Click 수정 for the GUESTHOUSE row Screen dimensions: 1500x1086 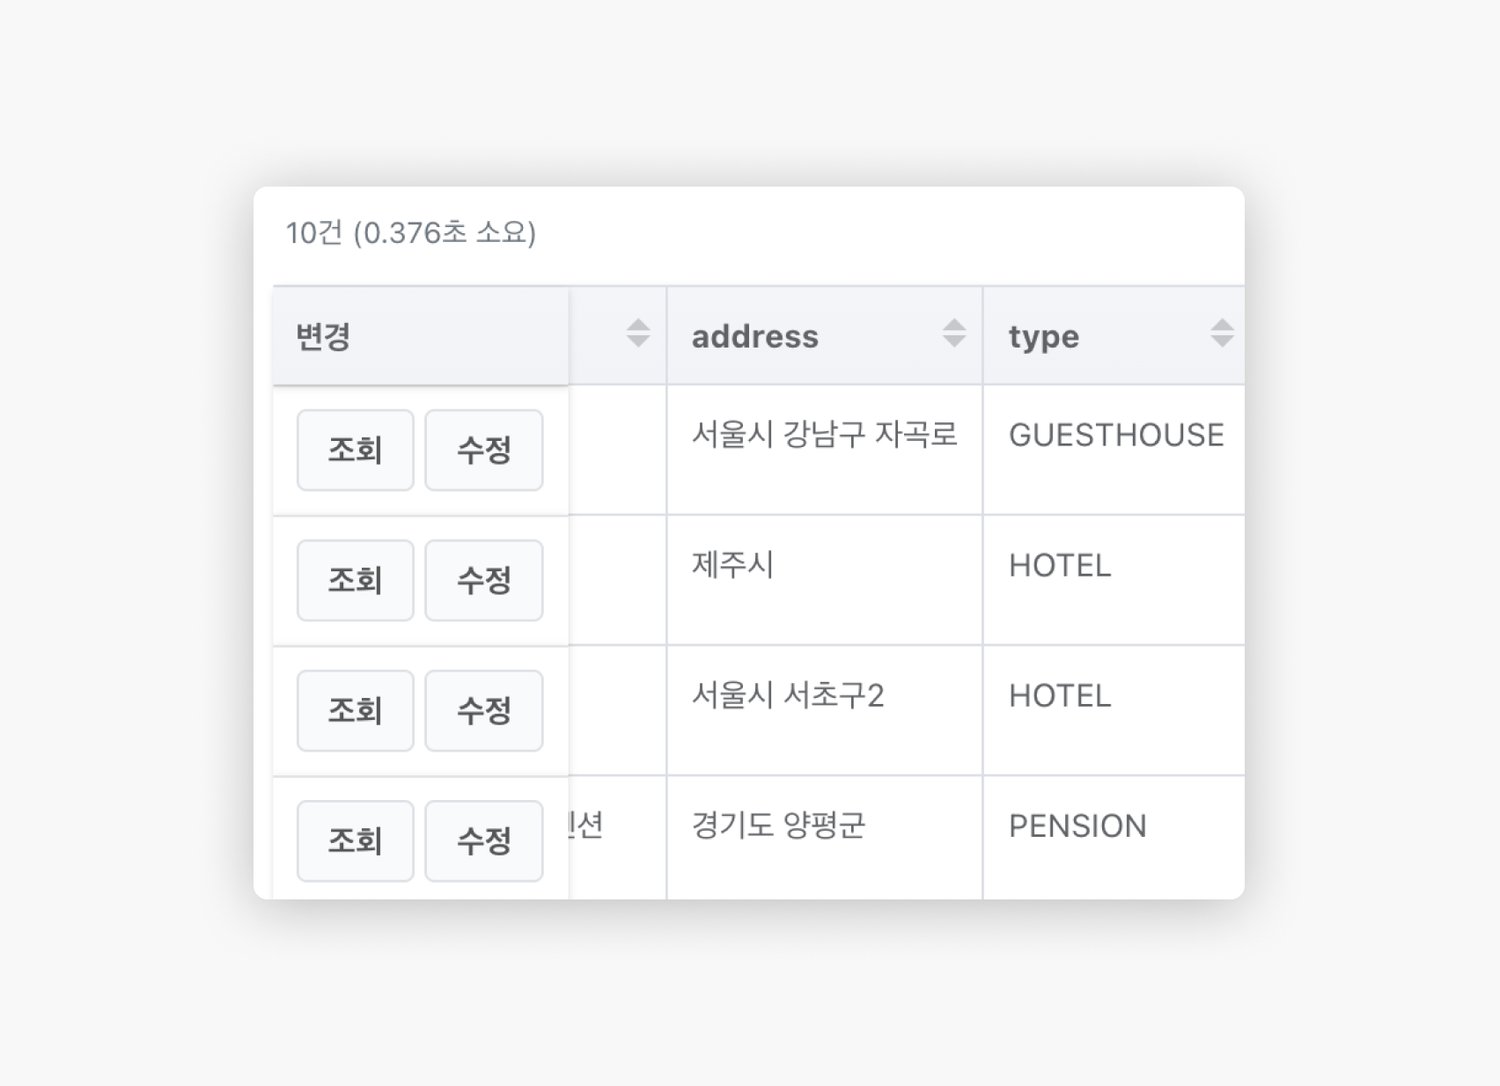pos(484,450)
